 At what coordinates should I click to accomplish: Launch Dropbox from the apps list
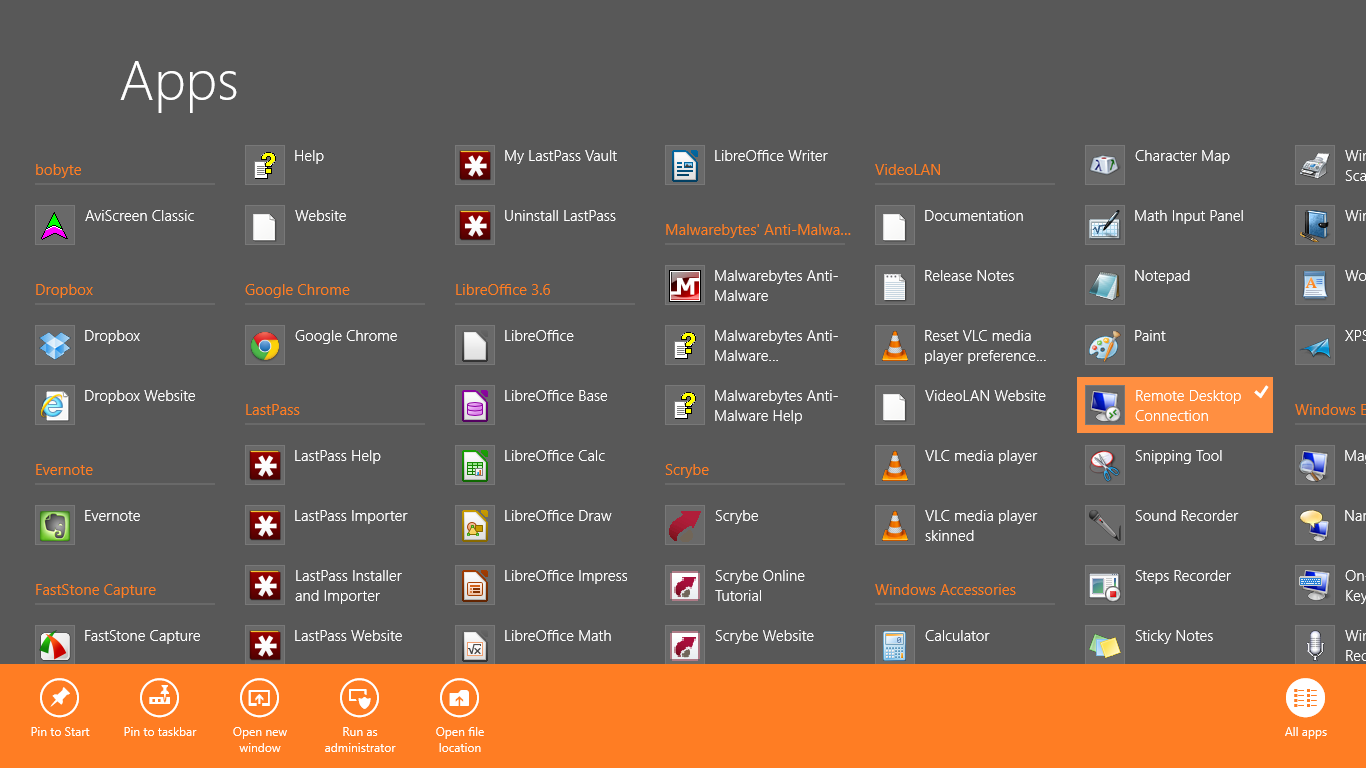pos(55,346)
